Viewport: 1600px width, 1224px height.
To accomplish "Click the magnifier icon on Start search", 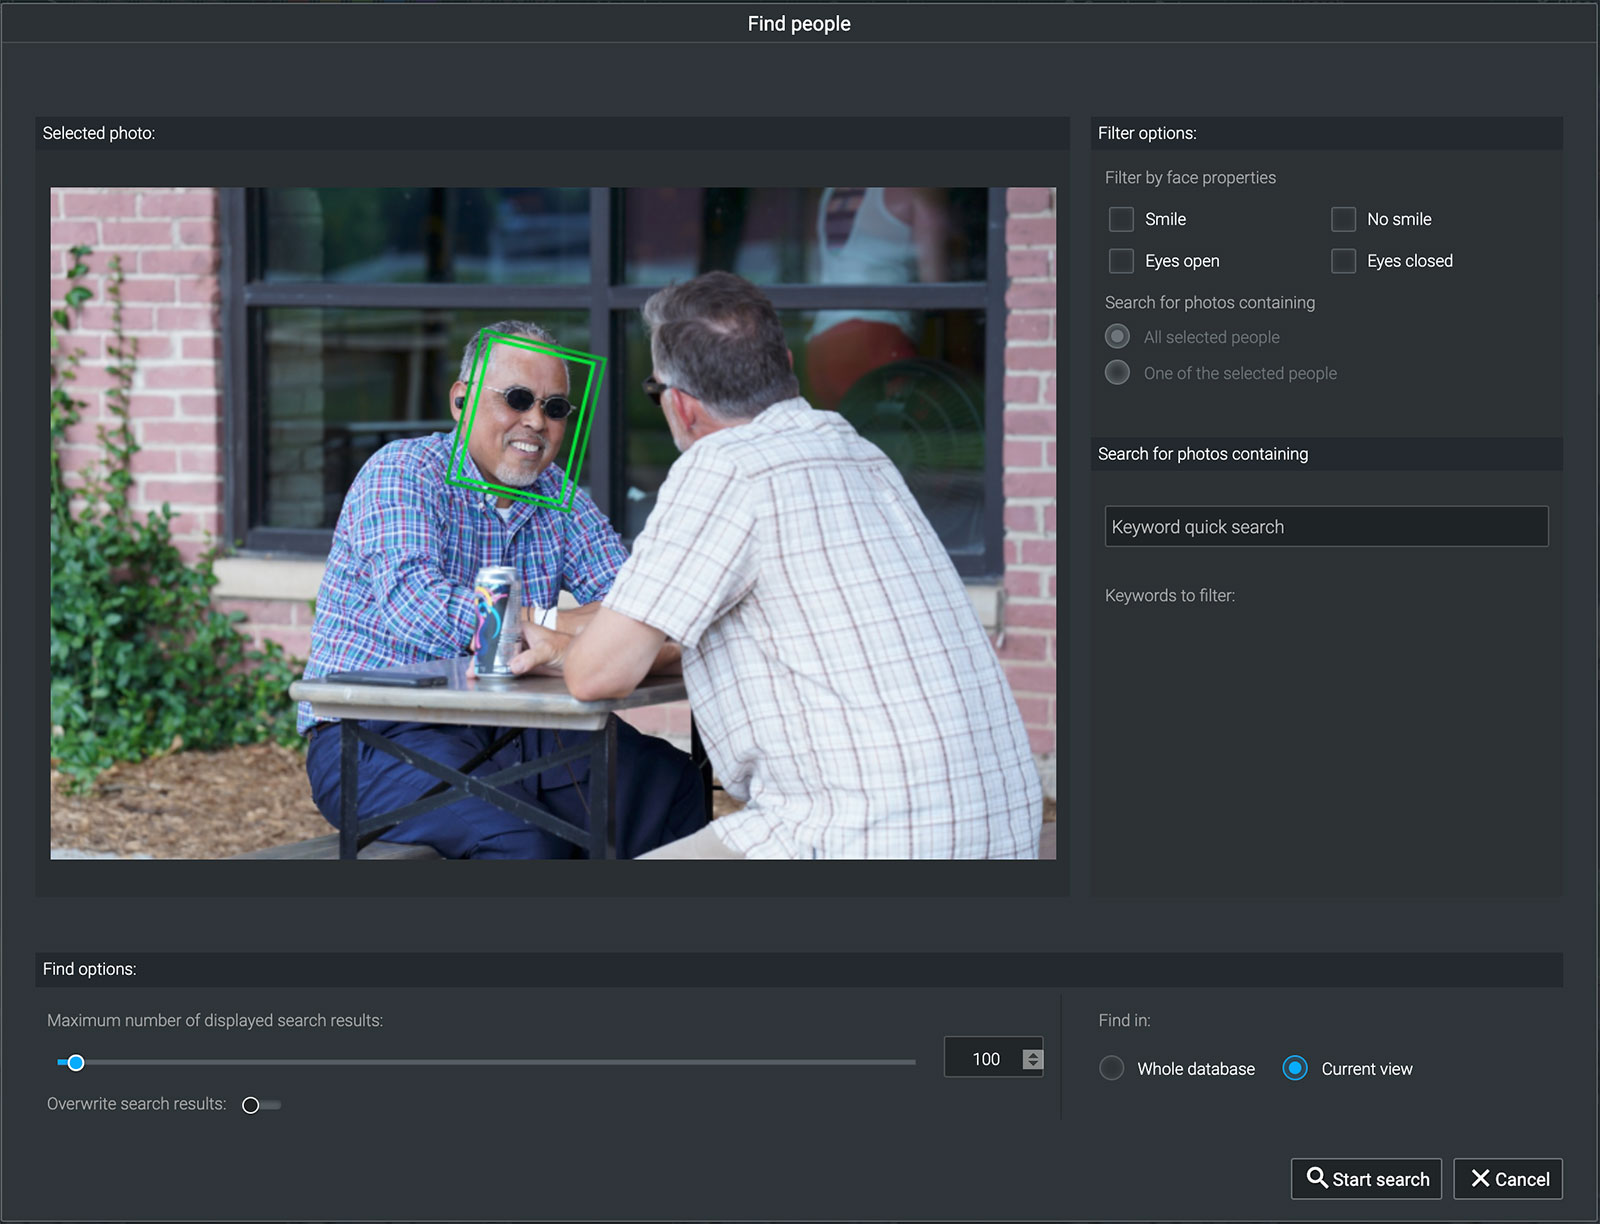I will point(1317,1178).
